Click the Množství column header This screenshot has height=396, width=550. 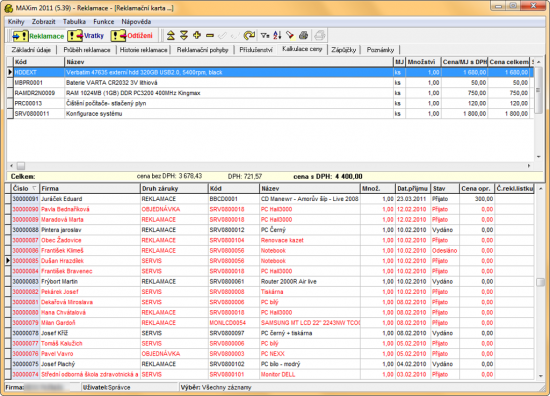(423, 62)
